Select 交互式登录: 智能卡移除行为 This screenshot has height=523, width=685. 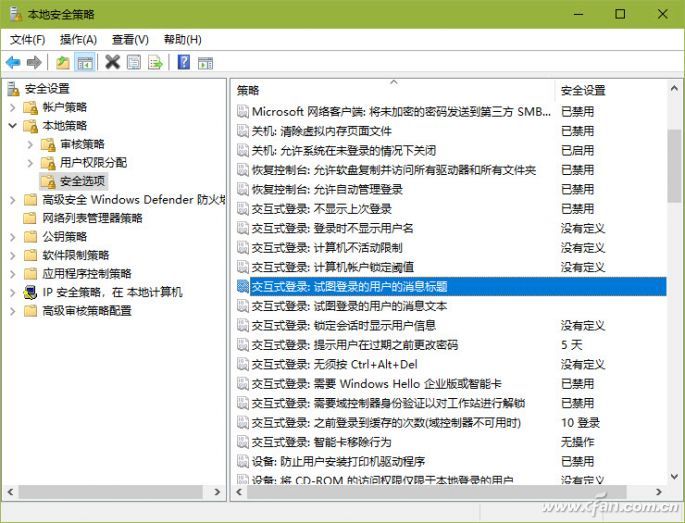pyautogui.click(x=450, y=442)
